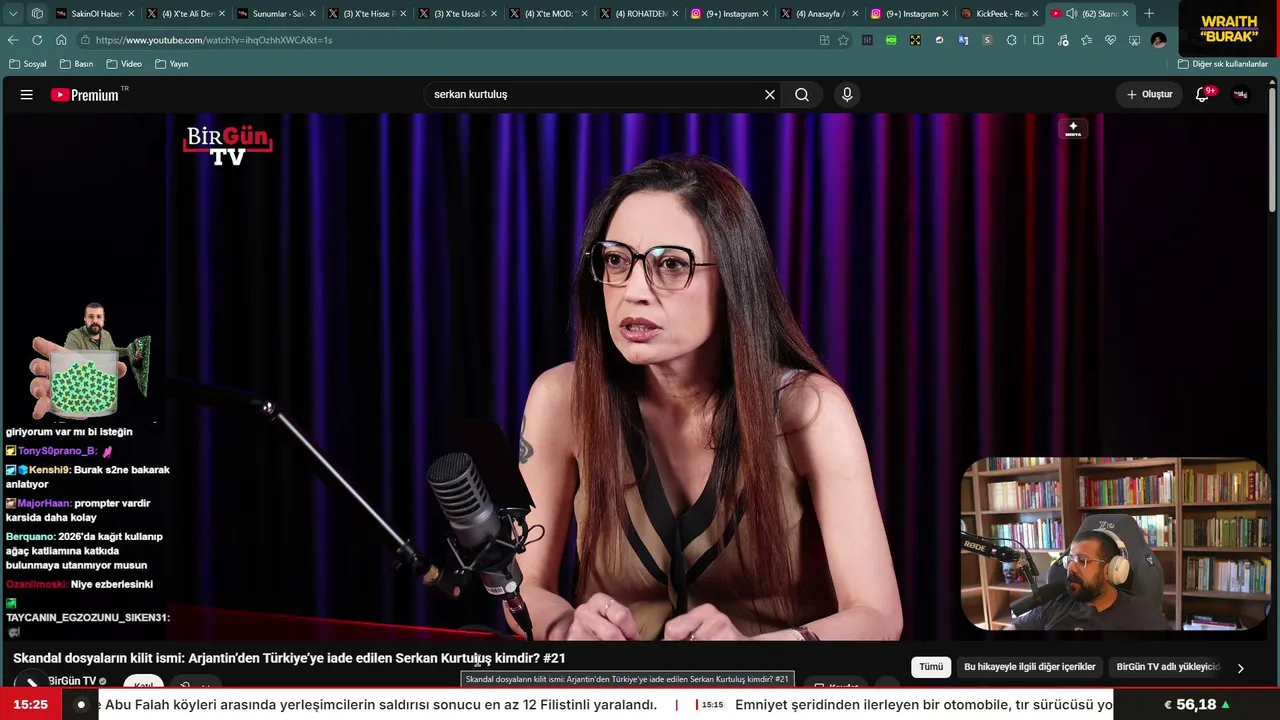Open the split screen browser view
Screen dimensions: 1280x720
click(x=1038, y=40)
